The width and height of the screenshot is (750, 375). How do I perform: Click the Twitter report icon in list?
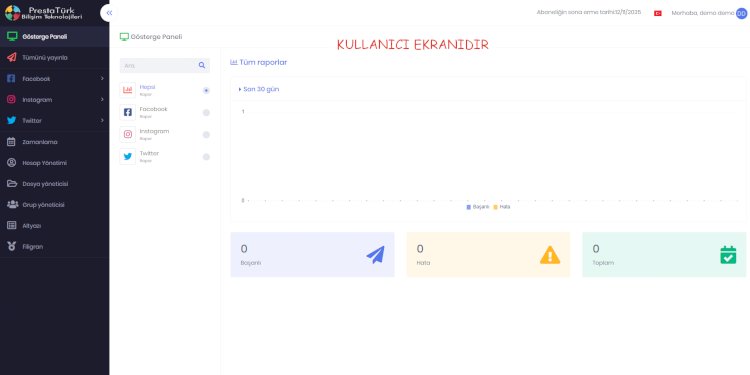pyautogui.click(x=128, y=156)
